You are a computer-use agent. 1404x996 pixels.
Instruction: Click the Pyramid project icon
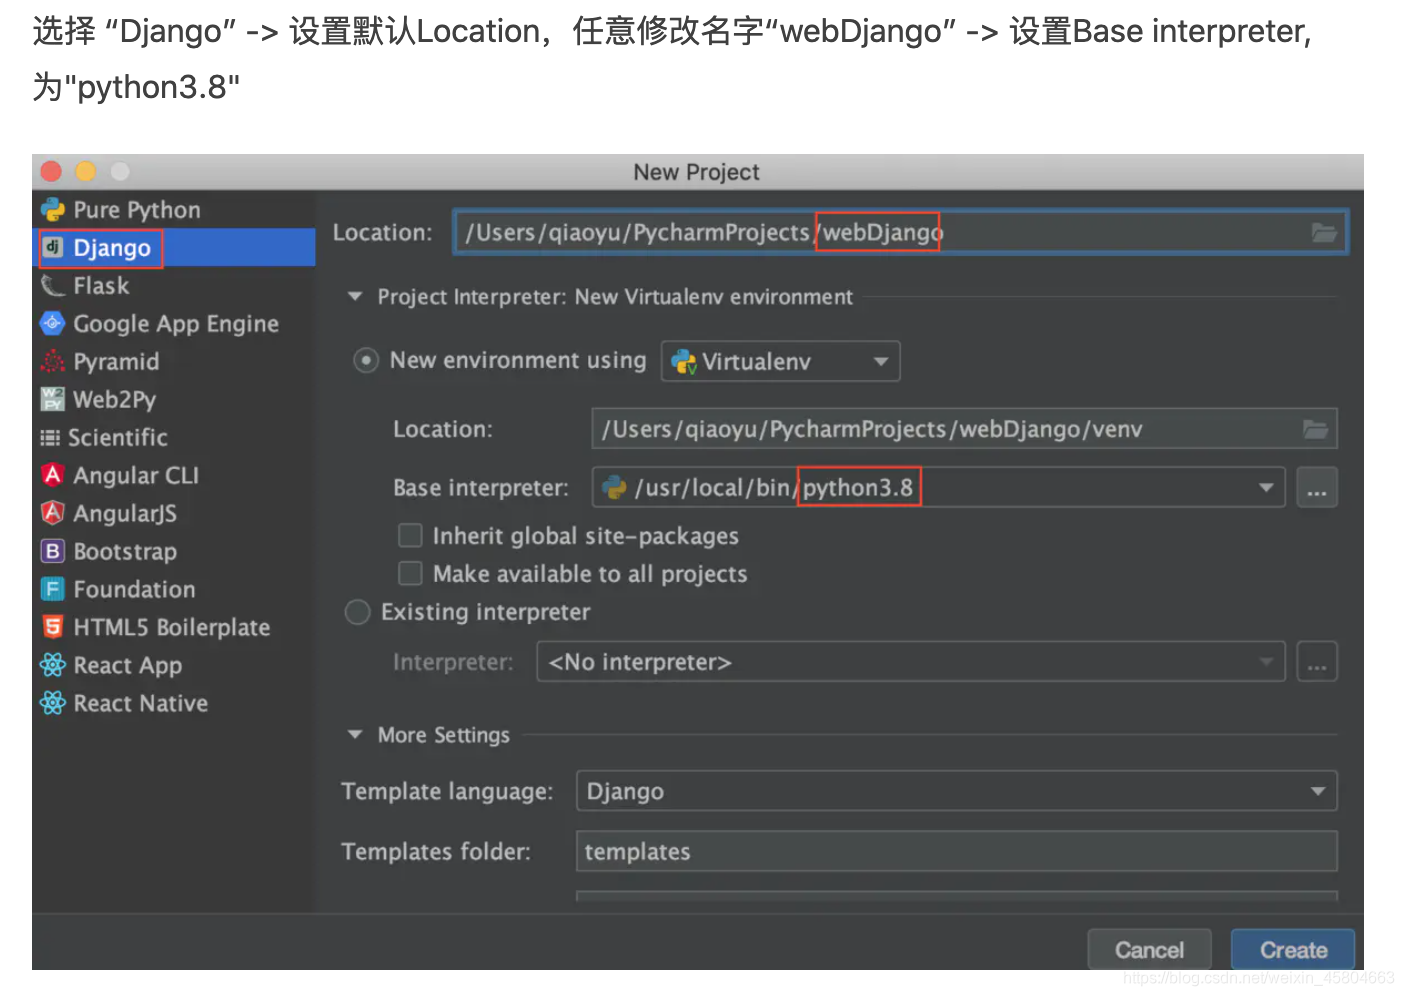pos(52,361)
